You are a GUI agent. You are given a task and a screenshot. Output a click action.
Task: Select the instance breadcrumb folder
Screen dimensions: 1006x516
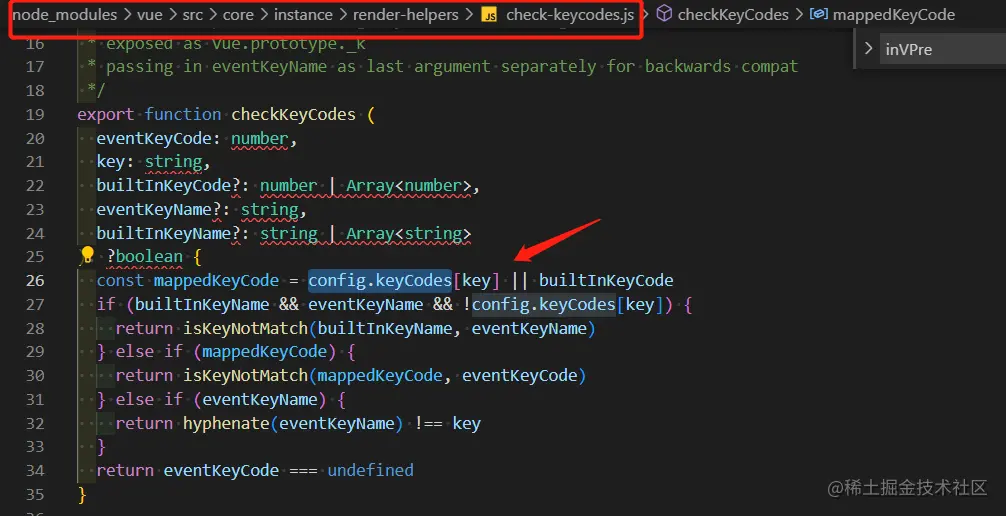303,15
